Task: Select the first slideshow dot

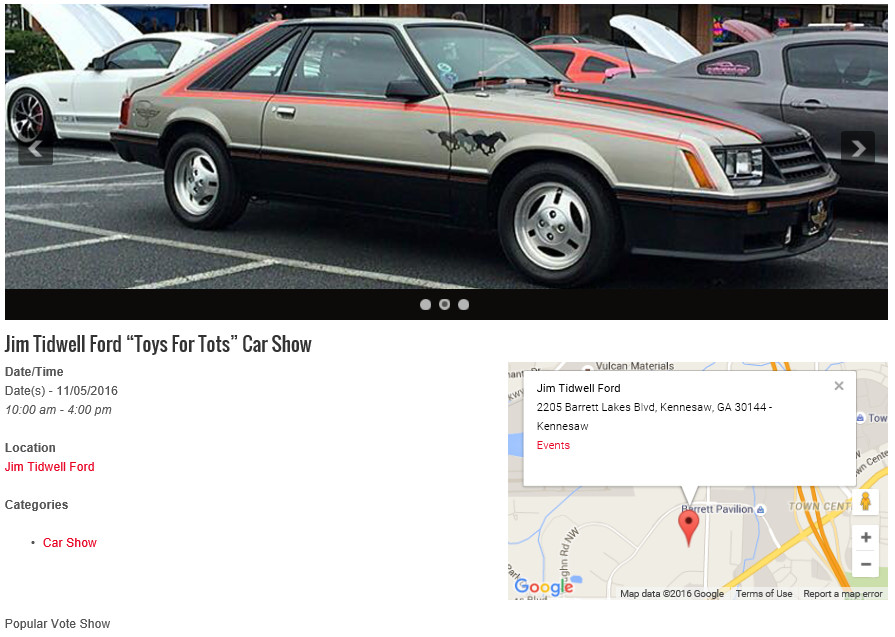Action: pyautogui.click(x=425, y=305)
